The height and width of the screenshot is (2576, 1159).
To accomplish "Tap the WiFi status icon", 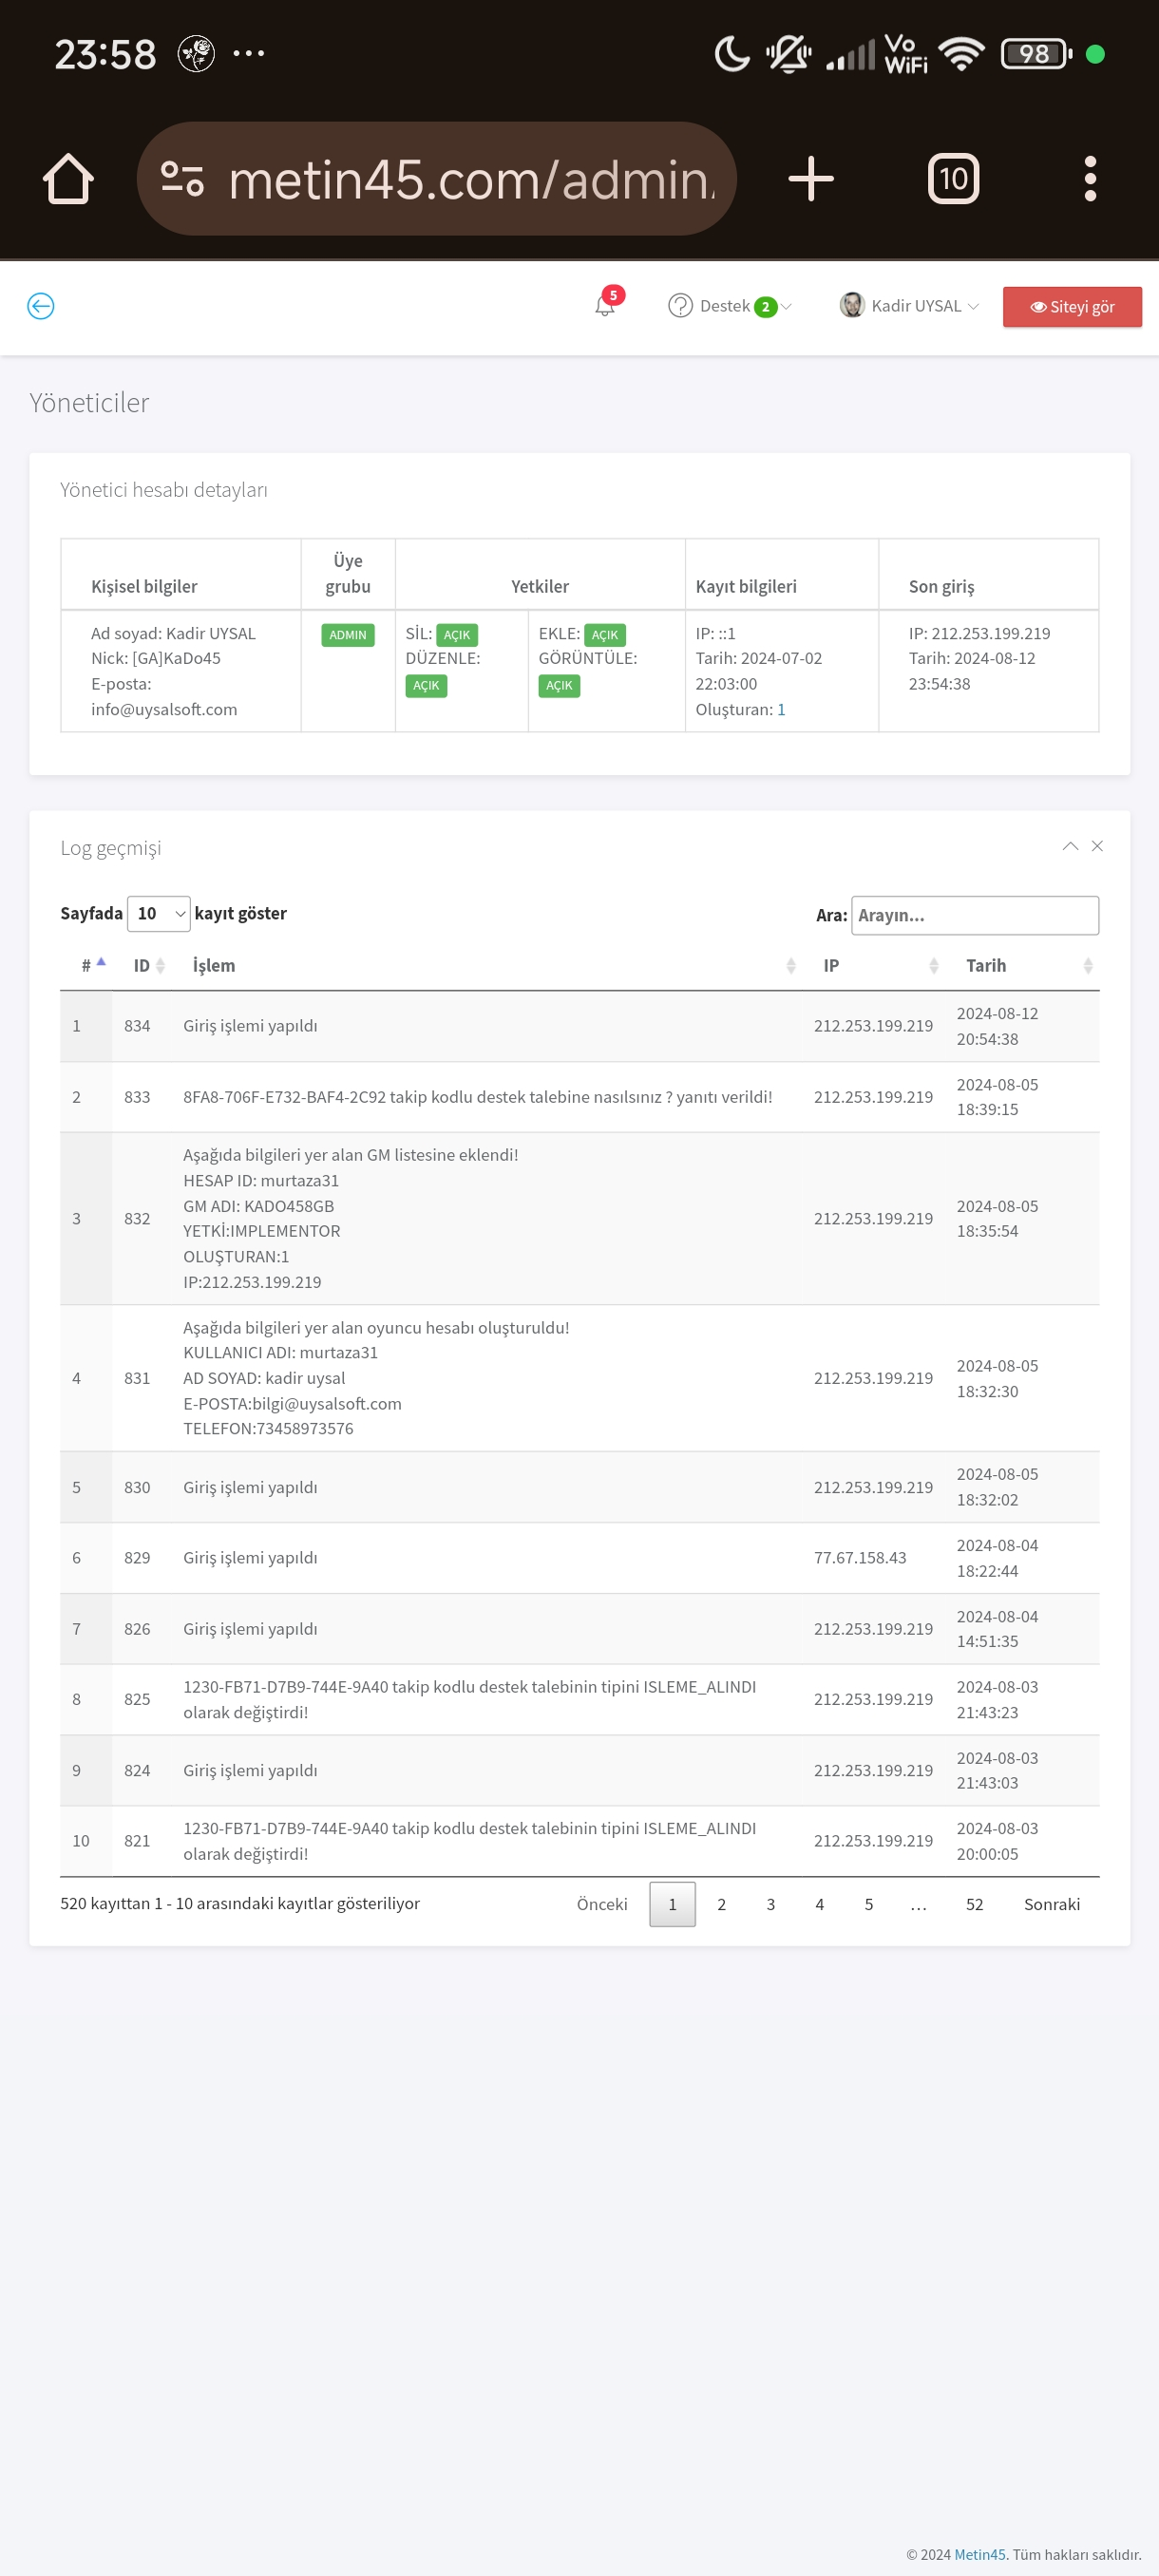I will point(961,54).
